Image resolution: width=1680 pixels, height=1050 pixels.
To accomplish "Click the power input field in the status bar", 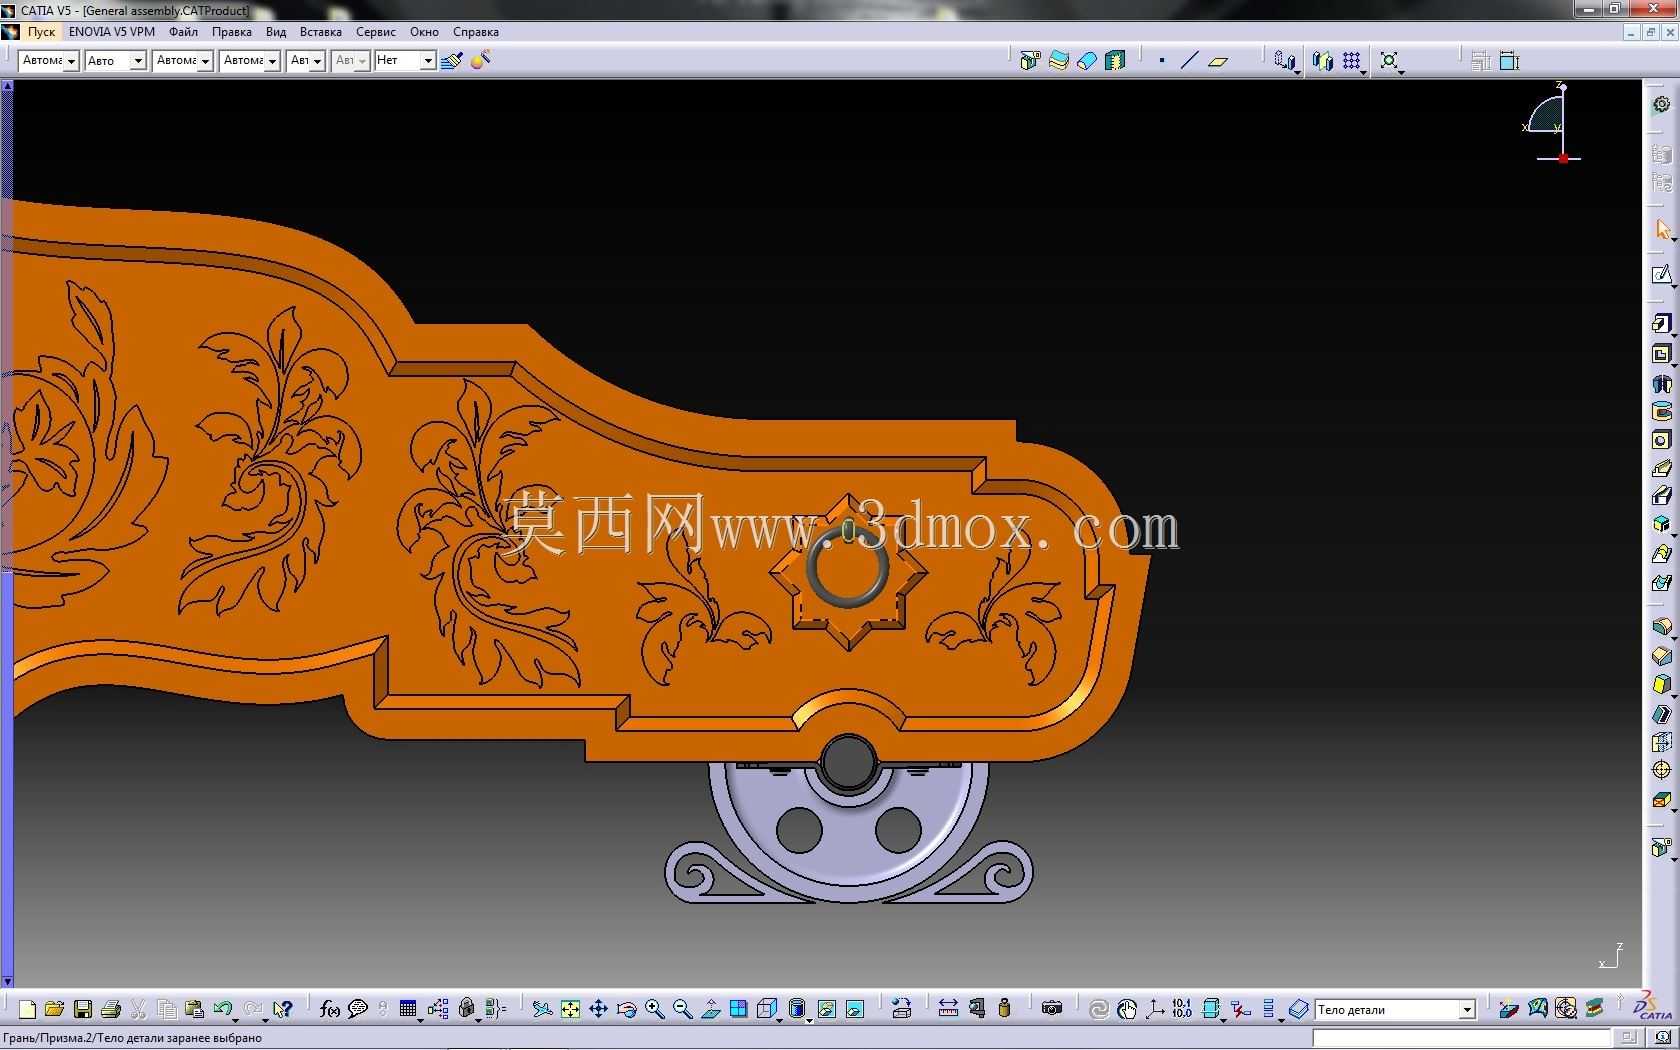I will pos(1462,1038).
